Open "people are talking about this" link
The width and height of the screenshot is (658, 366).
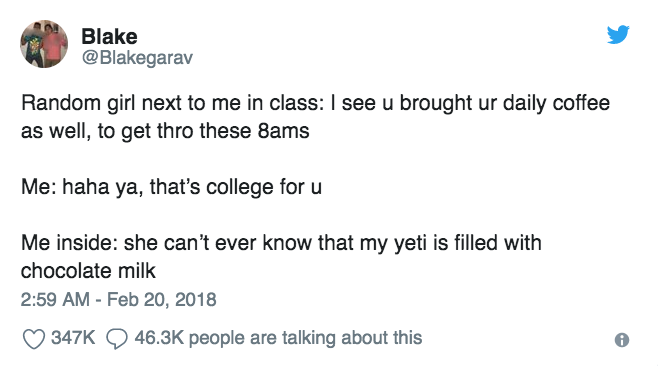click(x=305, y=338)
